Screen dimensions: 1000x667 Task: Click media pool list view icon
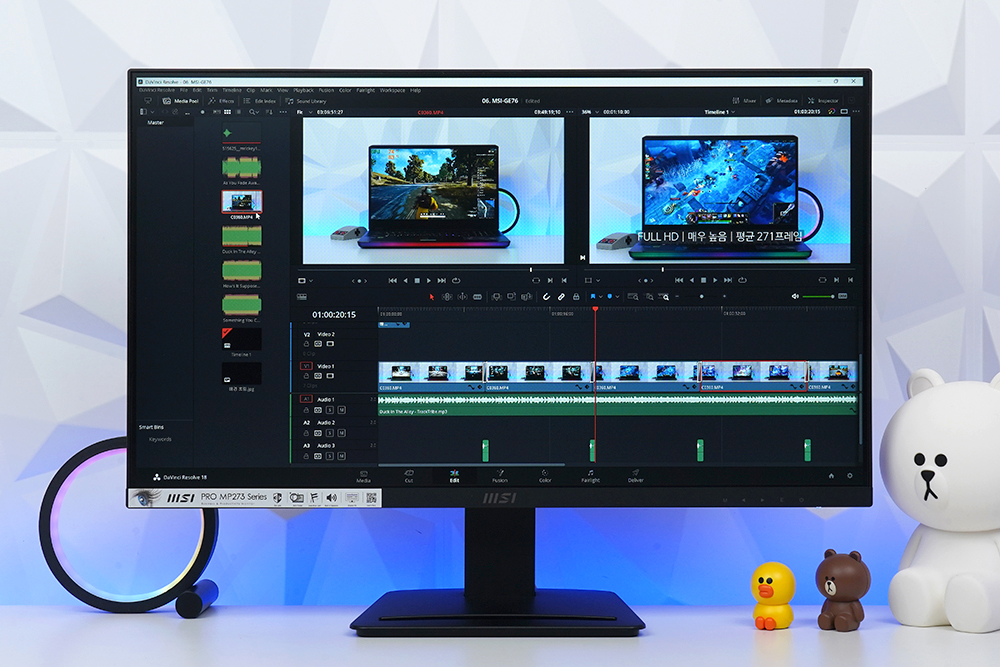tap(239, 112)
